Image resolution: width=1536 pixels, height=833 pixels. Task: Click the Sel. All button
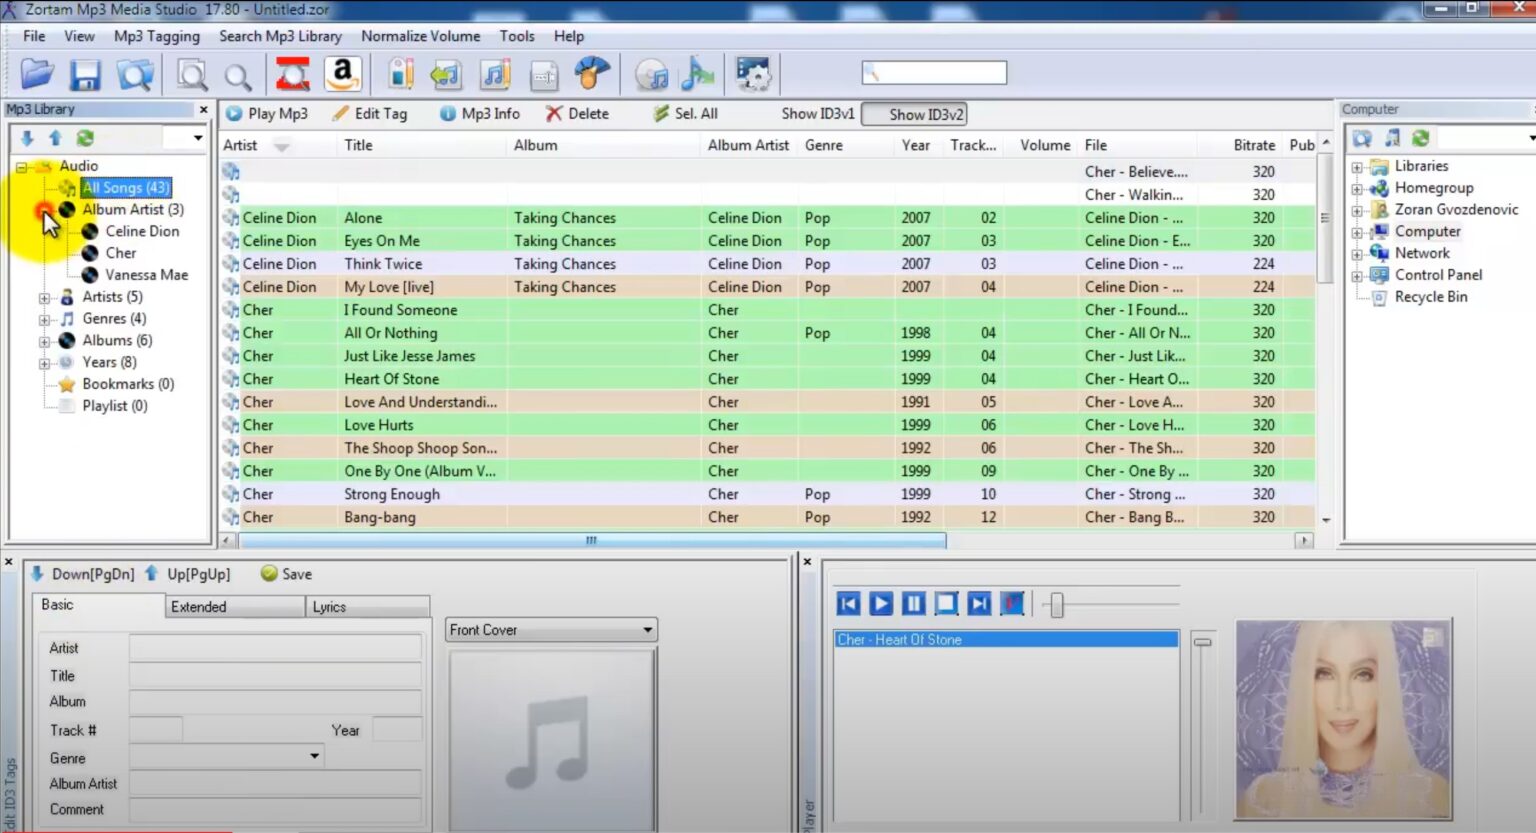tap(686, 114)
